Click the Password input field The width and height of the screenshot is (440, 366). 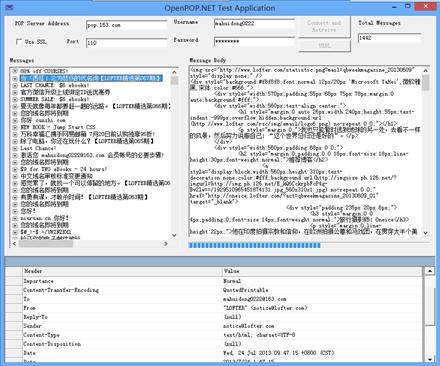pos(254,41)
